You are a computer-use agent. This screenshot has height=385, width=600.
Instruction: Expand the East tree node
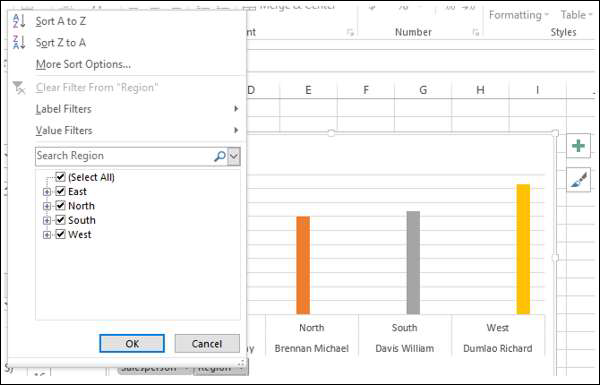coord(47,192)
